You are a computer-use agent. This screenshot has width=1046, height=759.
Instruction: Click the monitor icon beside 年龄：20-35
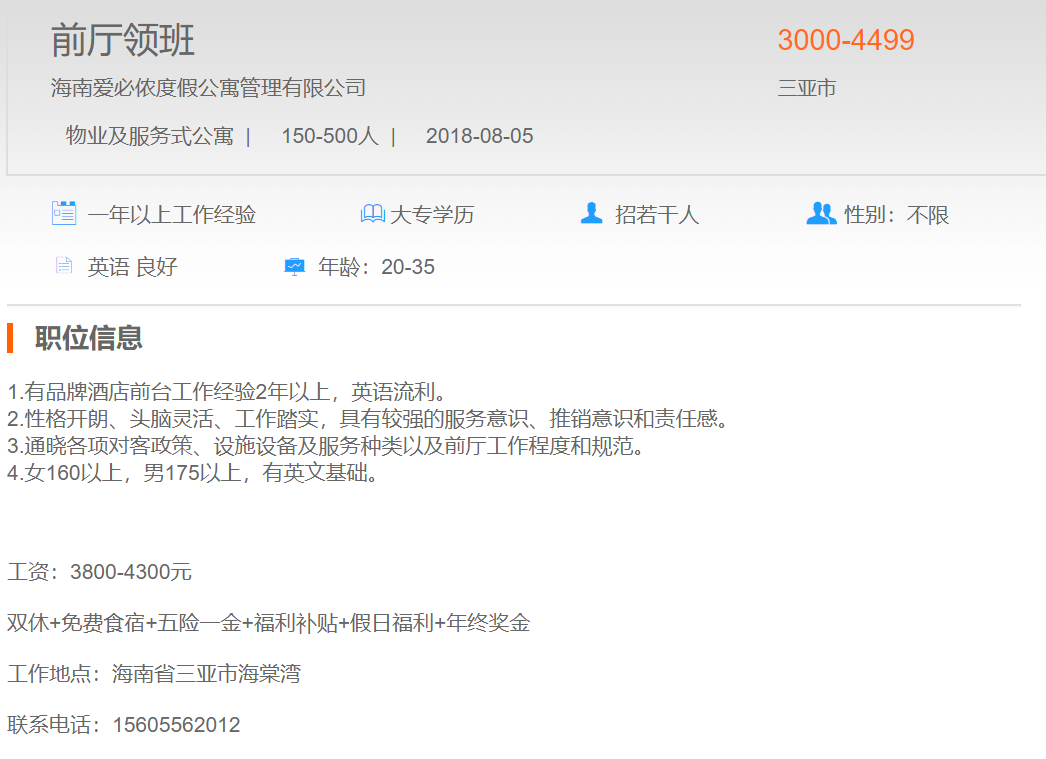(295, 266)
